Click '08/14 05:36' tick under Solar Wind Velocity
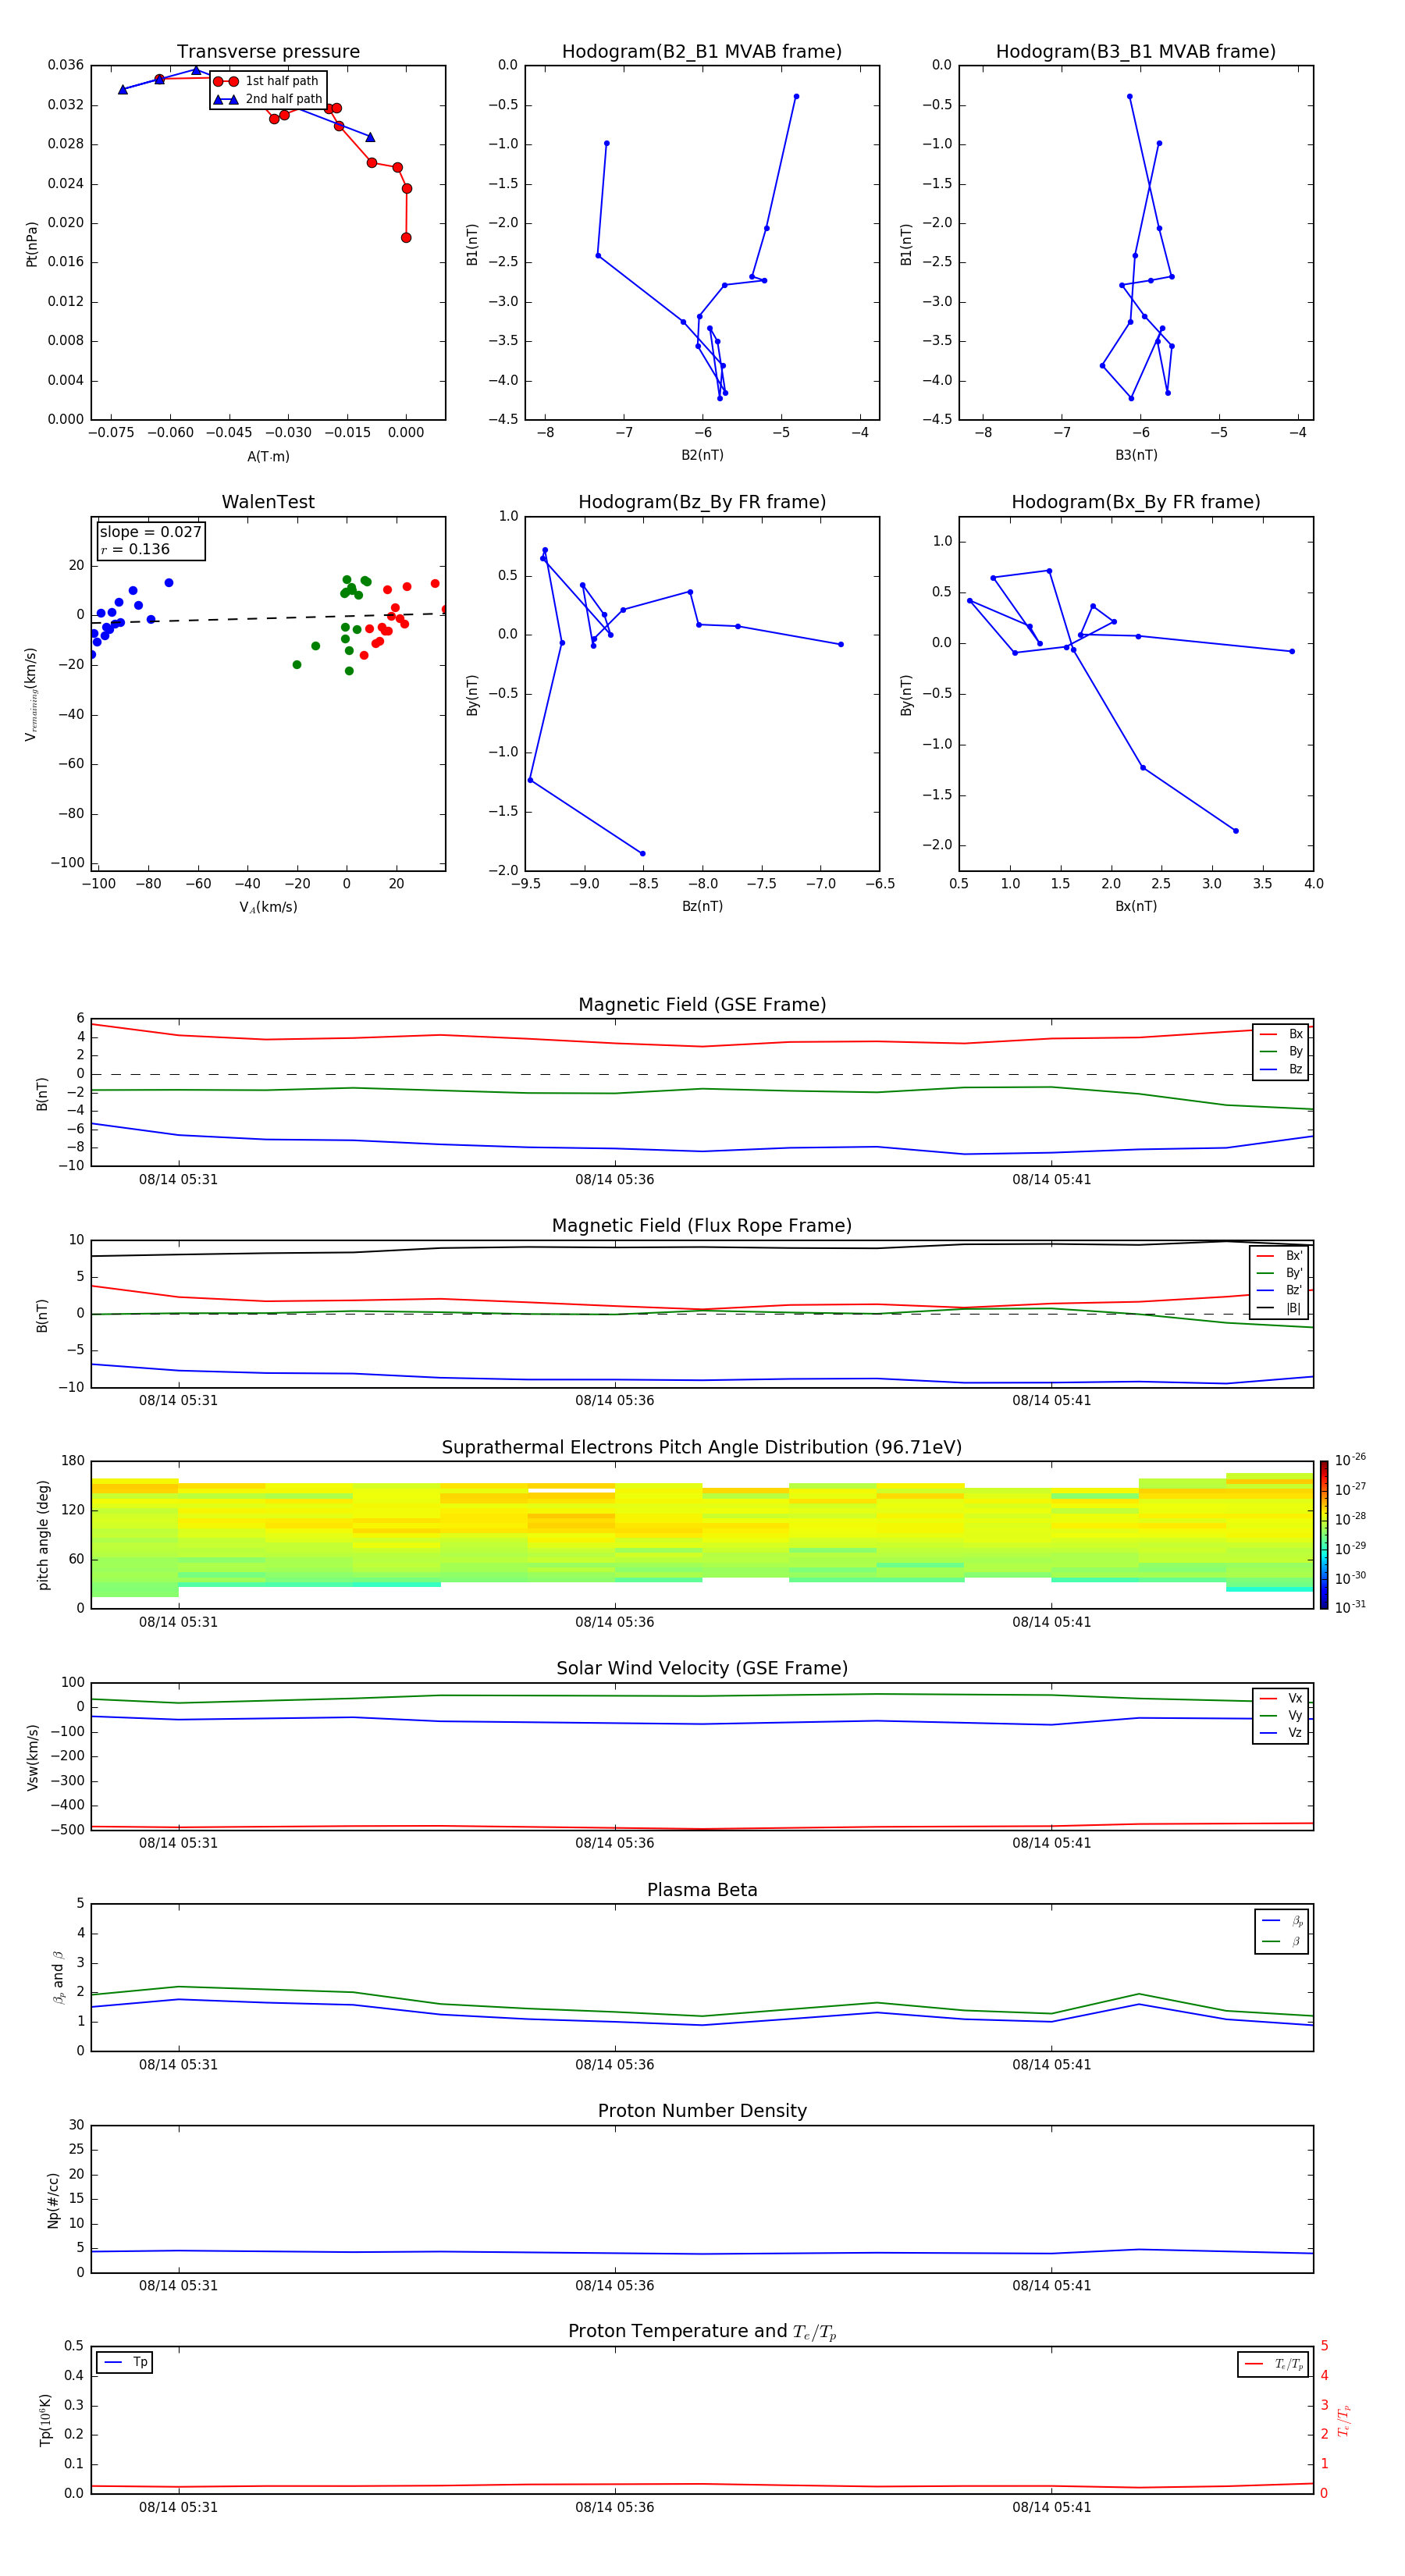The width and height of the screenshot is (1405, 2576). (614, 1843)
